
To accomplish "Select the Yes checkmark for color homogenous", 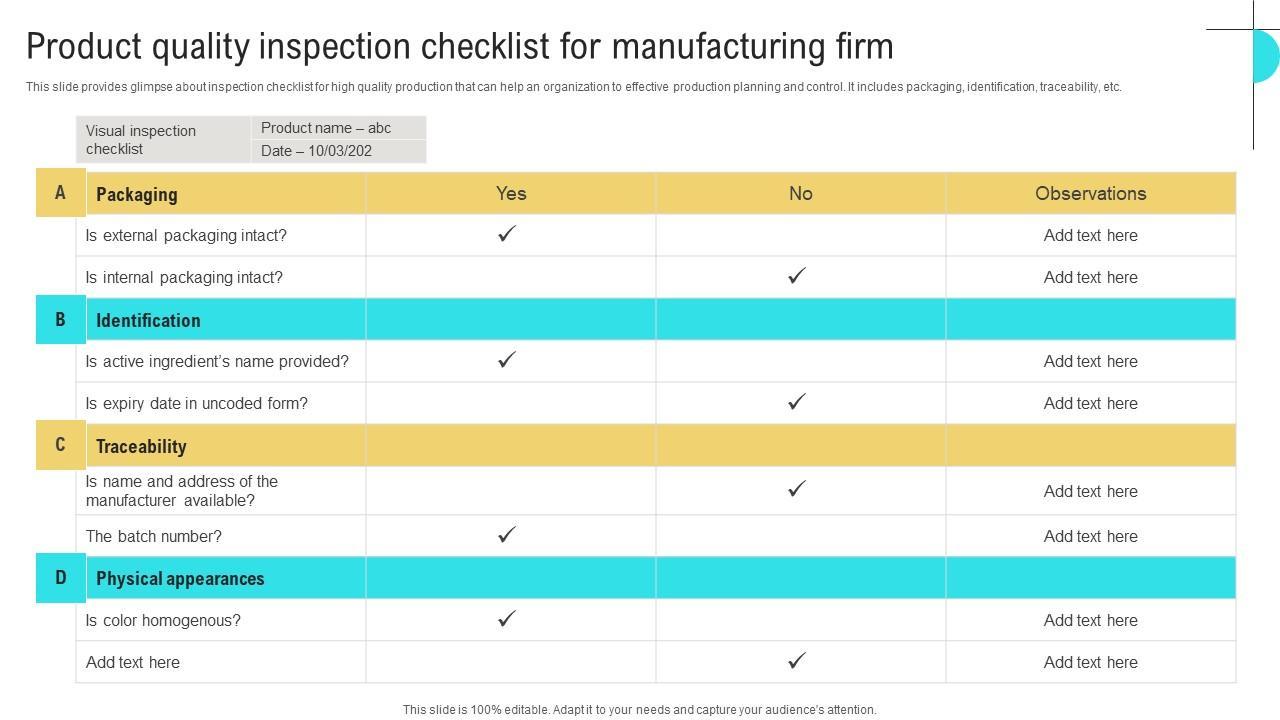I will (507, 619).
